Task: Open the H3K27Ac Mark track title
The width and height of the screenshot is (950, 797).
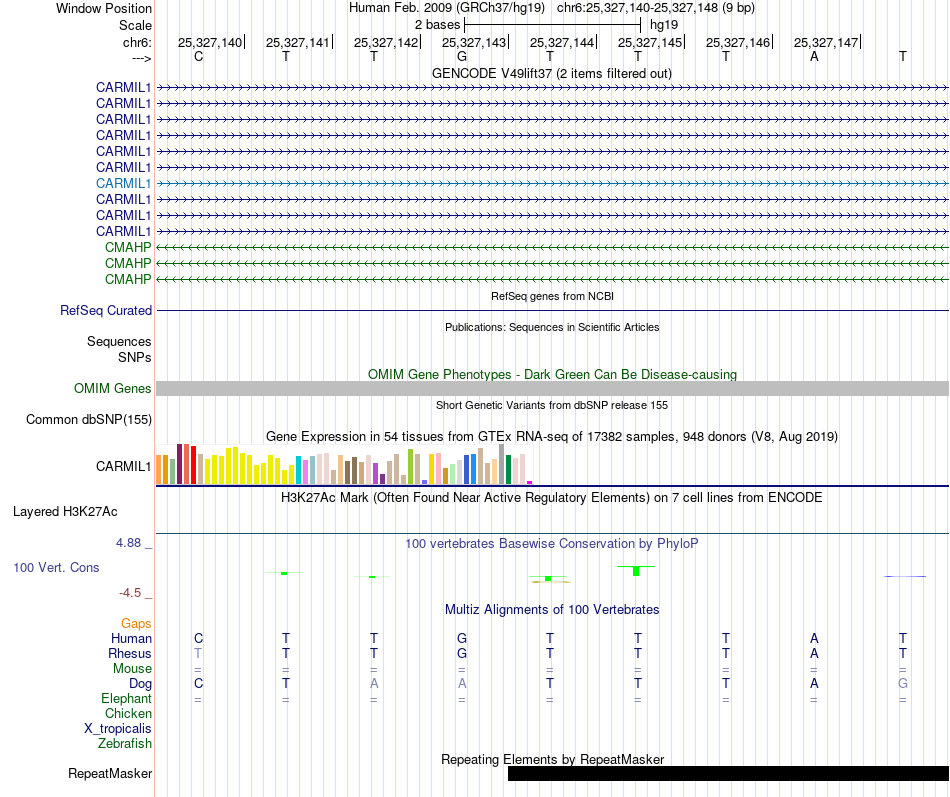Action: 551,498
